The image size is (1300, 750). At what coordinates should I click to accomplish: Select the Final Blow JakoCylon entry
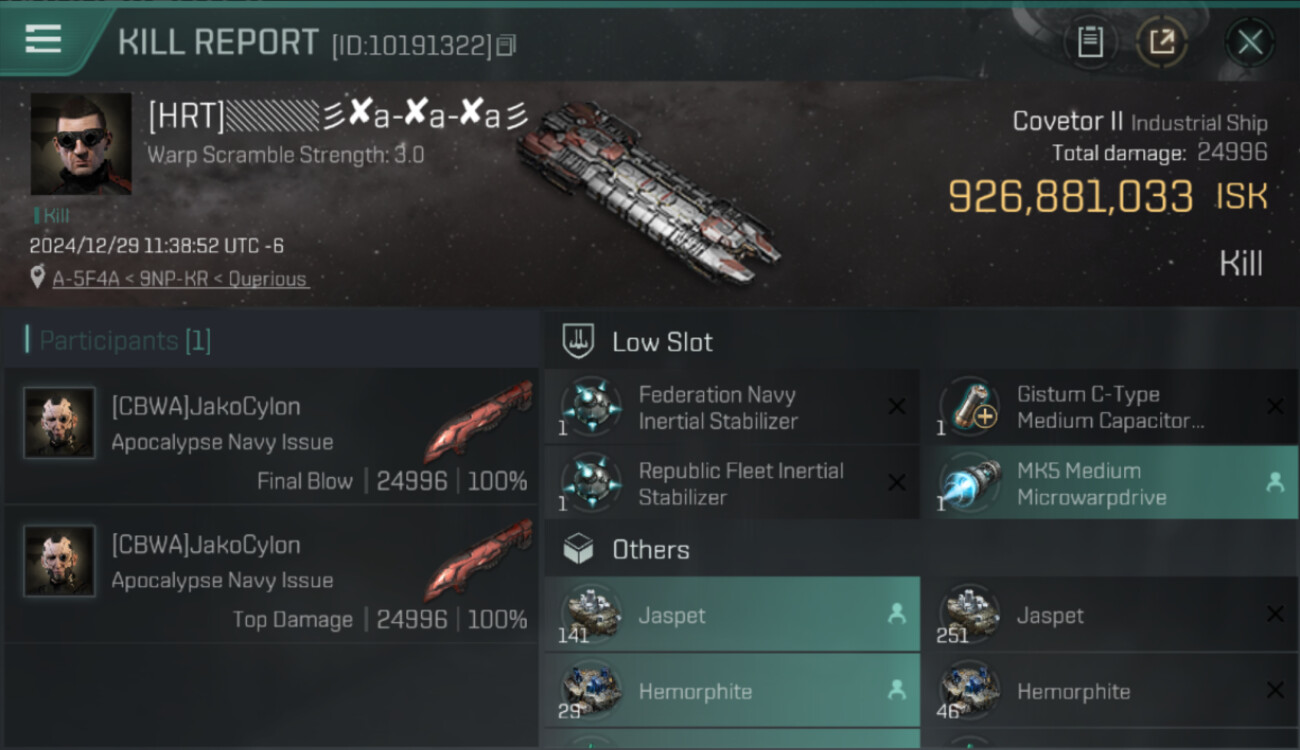pos(271,435)
